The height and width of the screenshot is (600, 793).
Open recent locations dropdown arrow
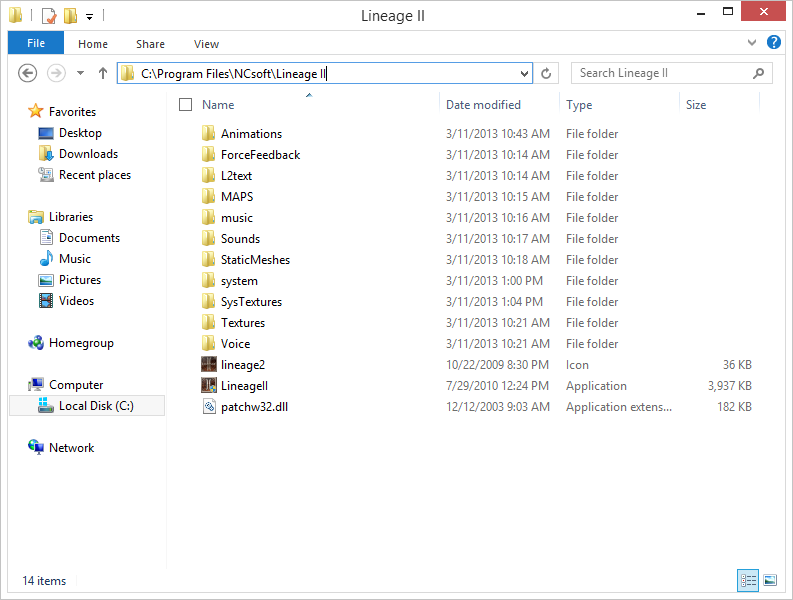(80, 73)
